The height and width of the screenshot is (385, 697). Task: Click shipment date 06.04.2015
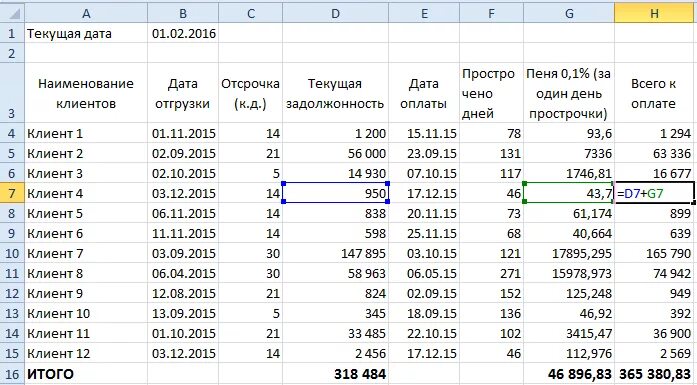click(183, 273)
